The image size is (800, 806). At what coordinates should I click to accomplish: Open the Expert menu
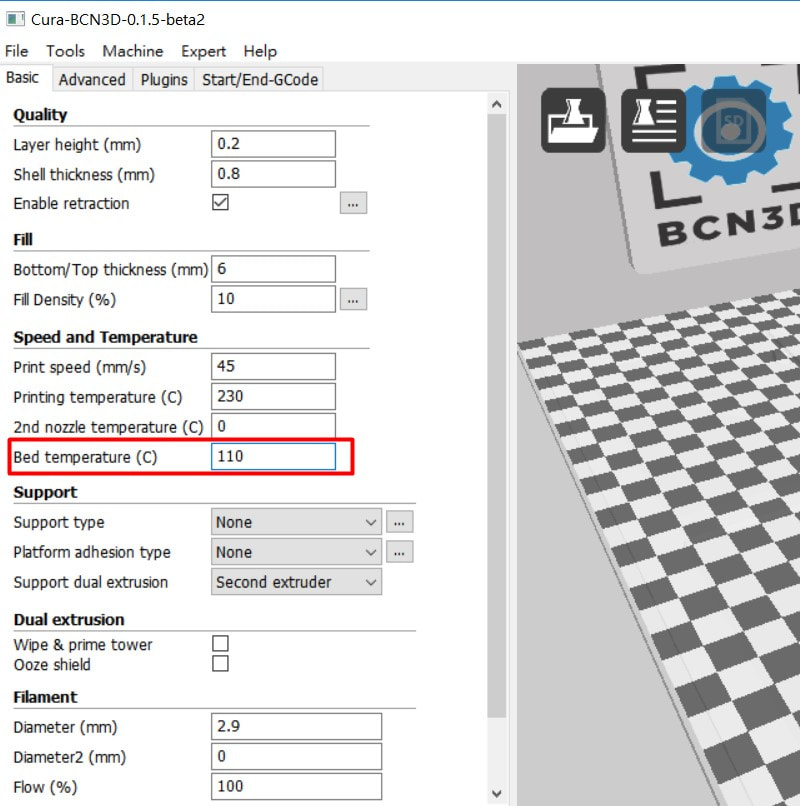pyautogui.click(x=203, y=51)
